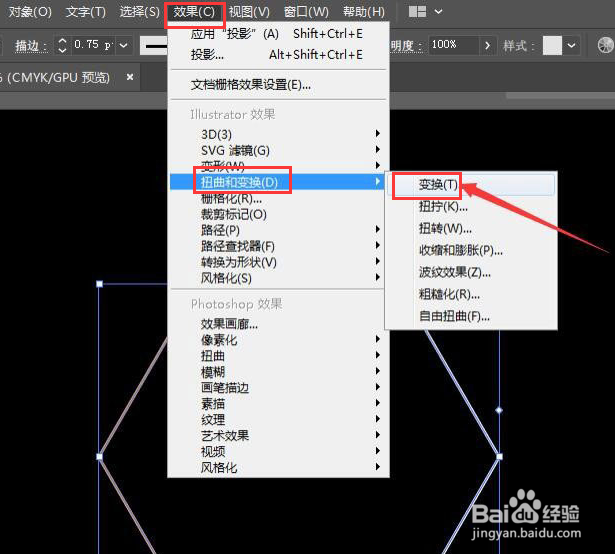
Task: Click the right middle anchor point of hexagon
Action: pos(499,456)
